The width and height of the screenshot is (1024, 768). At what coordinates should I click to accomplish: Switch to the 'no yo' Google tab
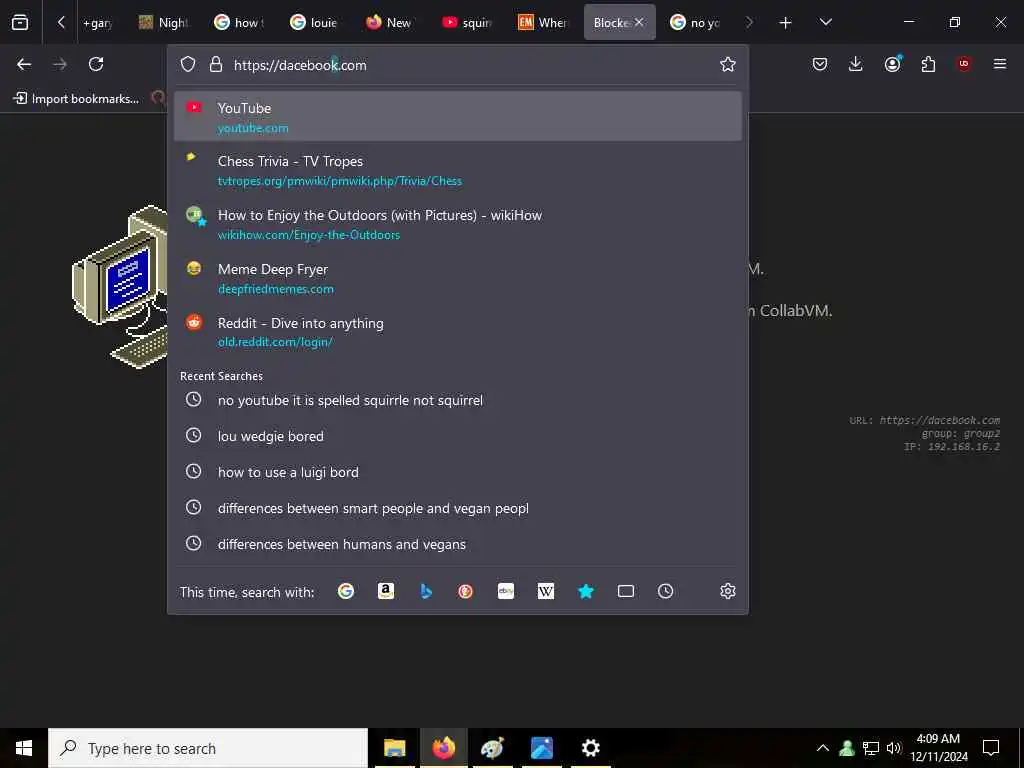tap(696, 22)
